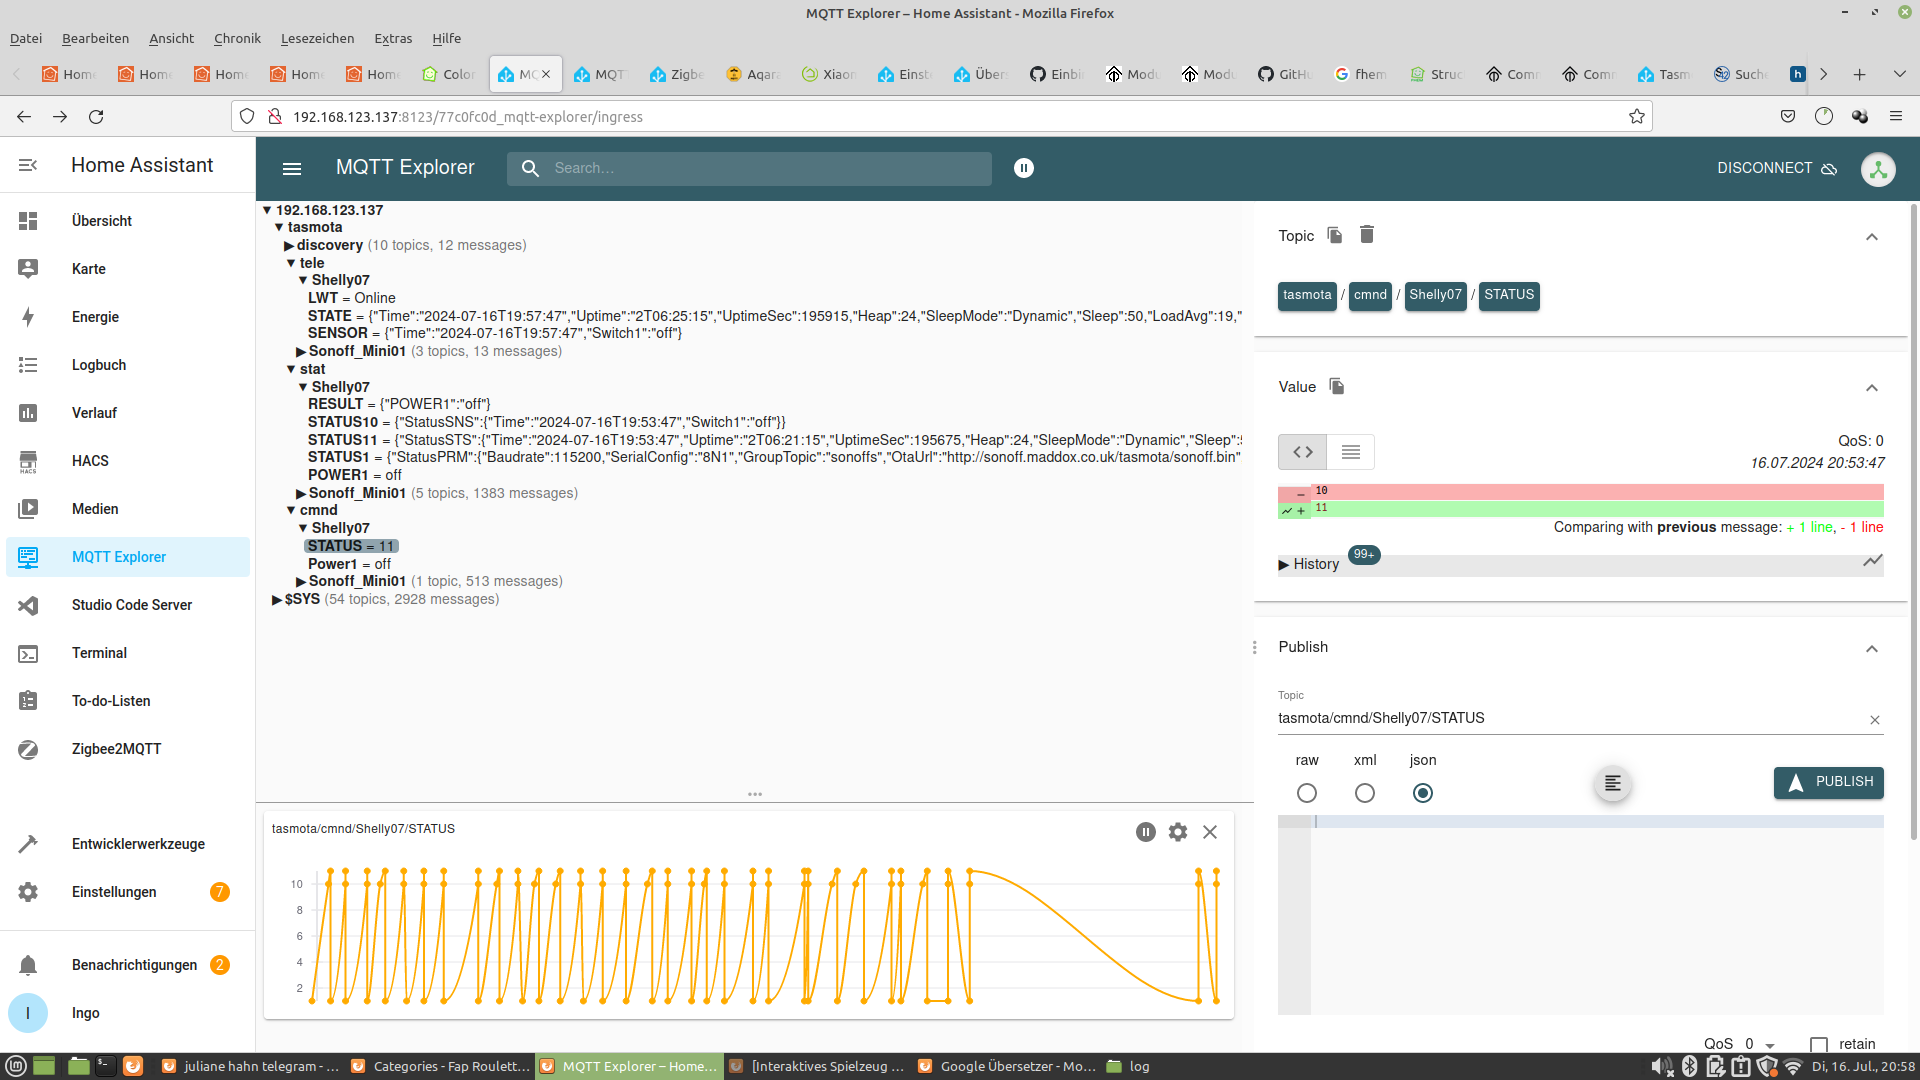Click the PUBLISH button
1920x1080 pixels.
coord(1828,782)
